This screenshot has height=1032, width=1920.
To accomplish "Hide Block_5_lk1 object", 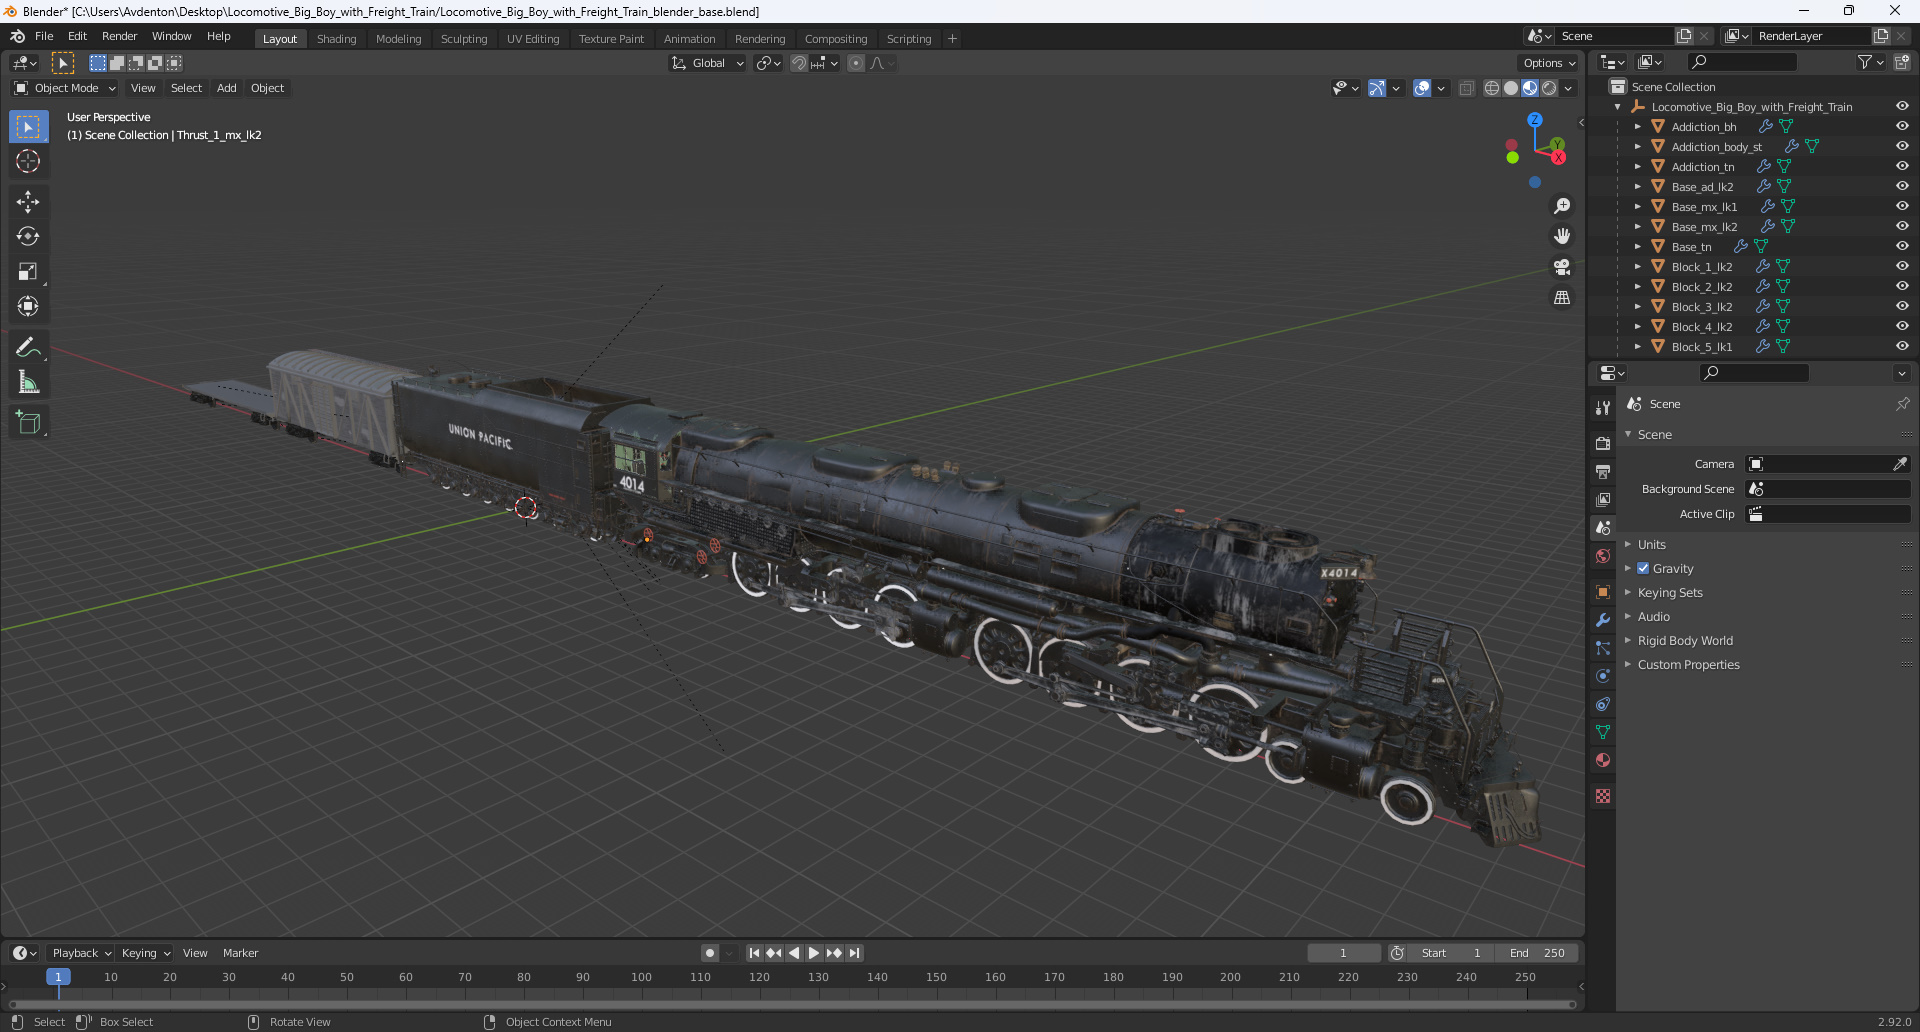I will coord(1902,347).
